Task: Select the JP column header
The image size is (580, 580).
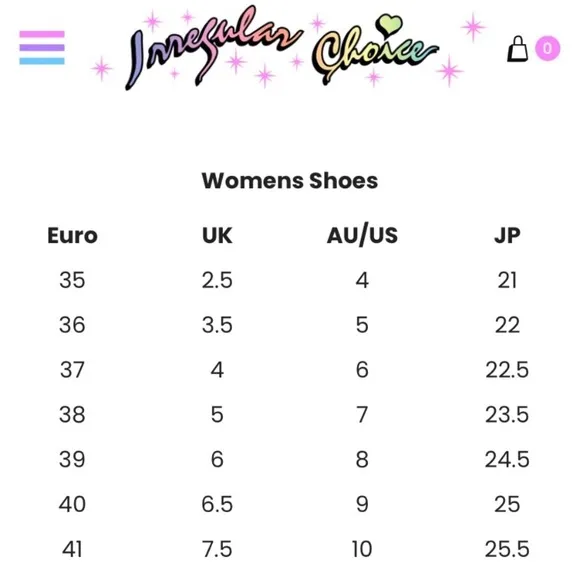Action: coord(507,235)
